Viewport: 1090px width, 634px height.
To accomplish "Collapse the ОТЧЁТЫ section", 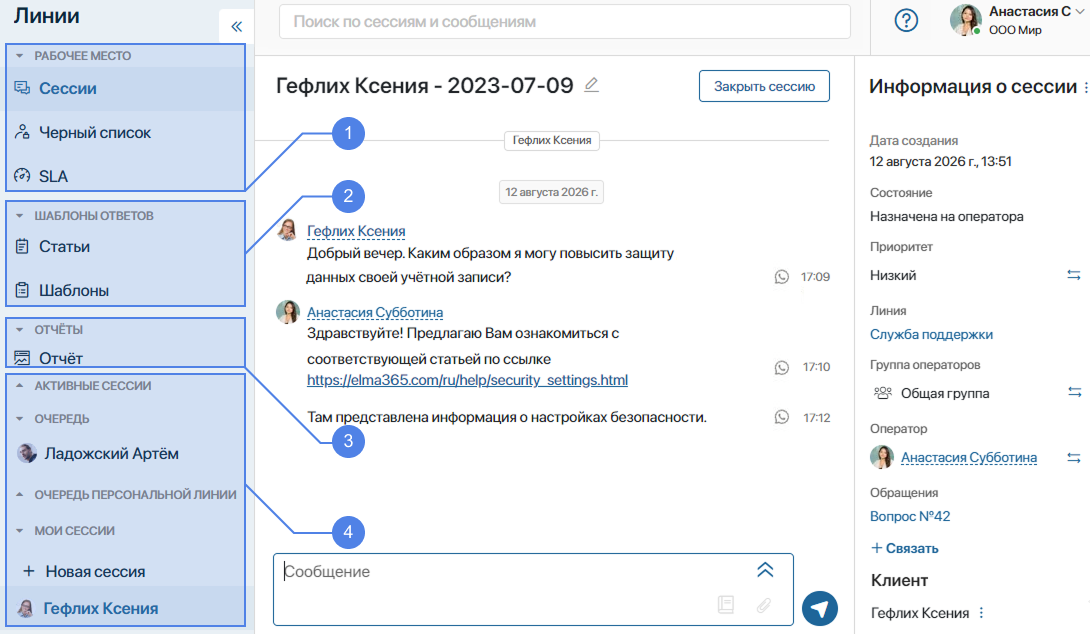I will 19,330.
